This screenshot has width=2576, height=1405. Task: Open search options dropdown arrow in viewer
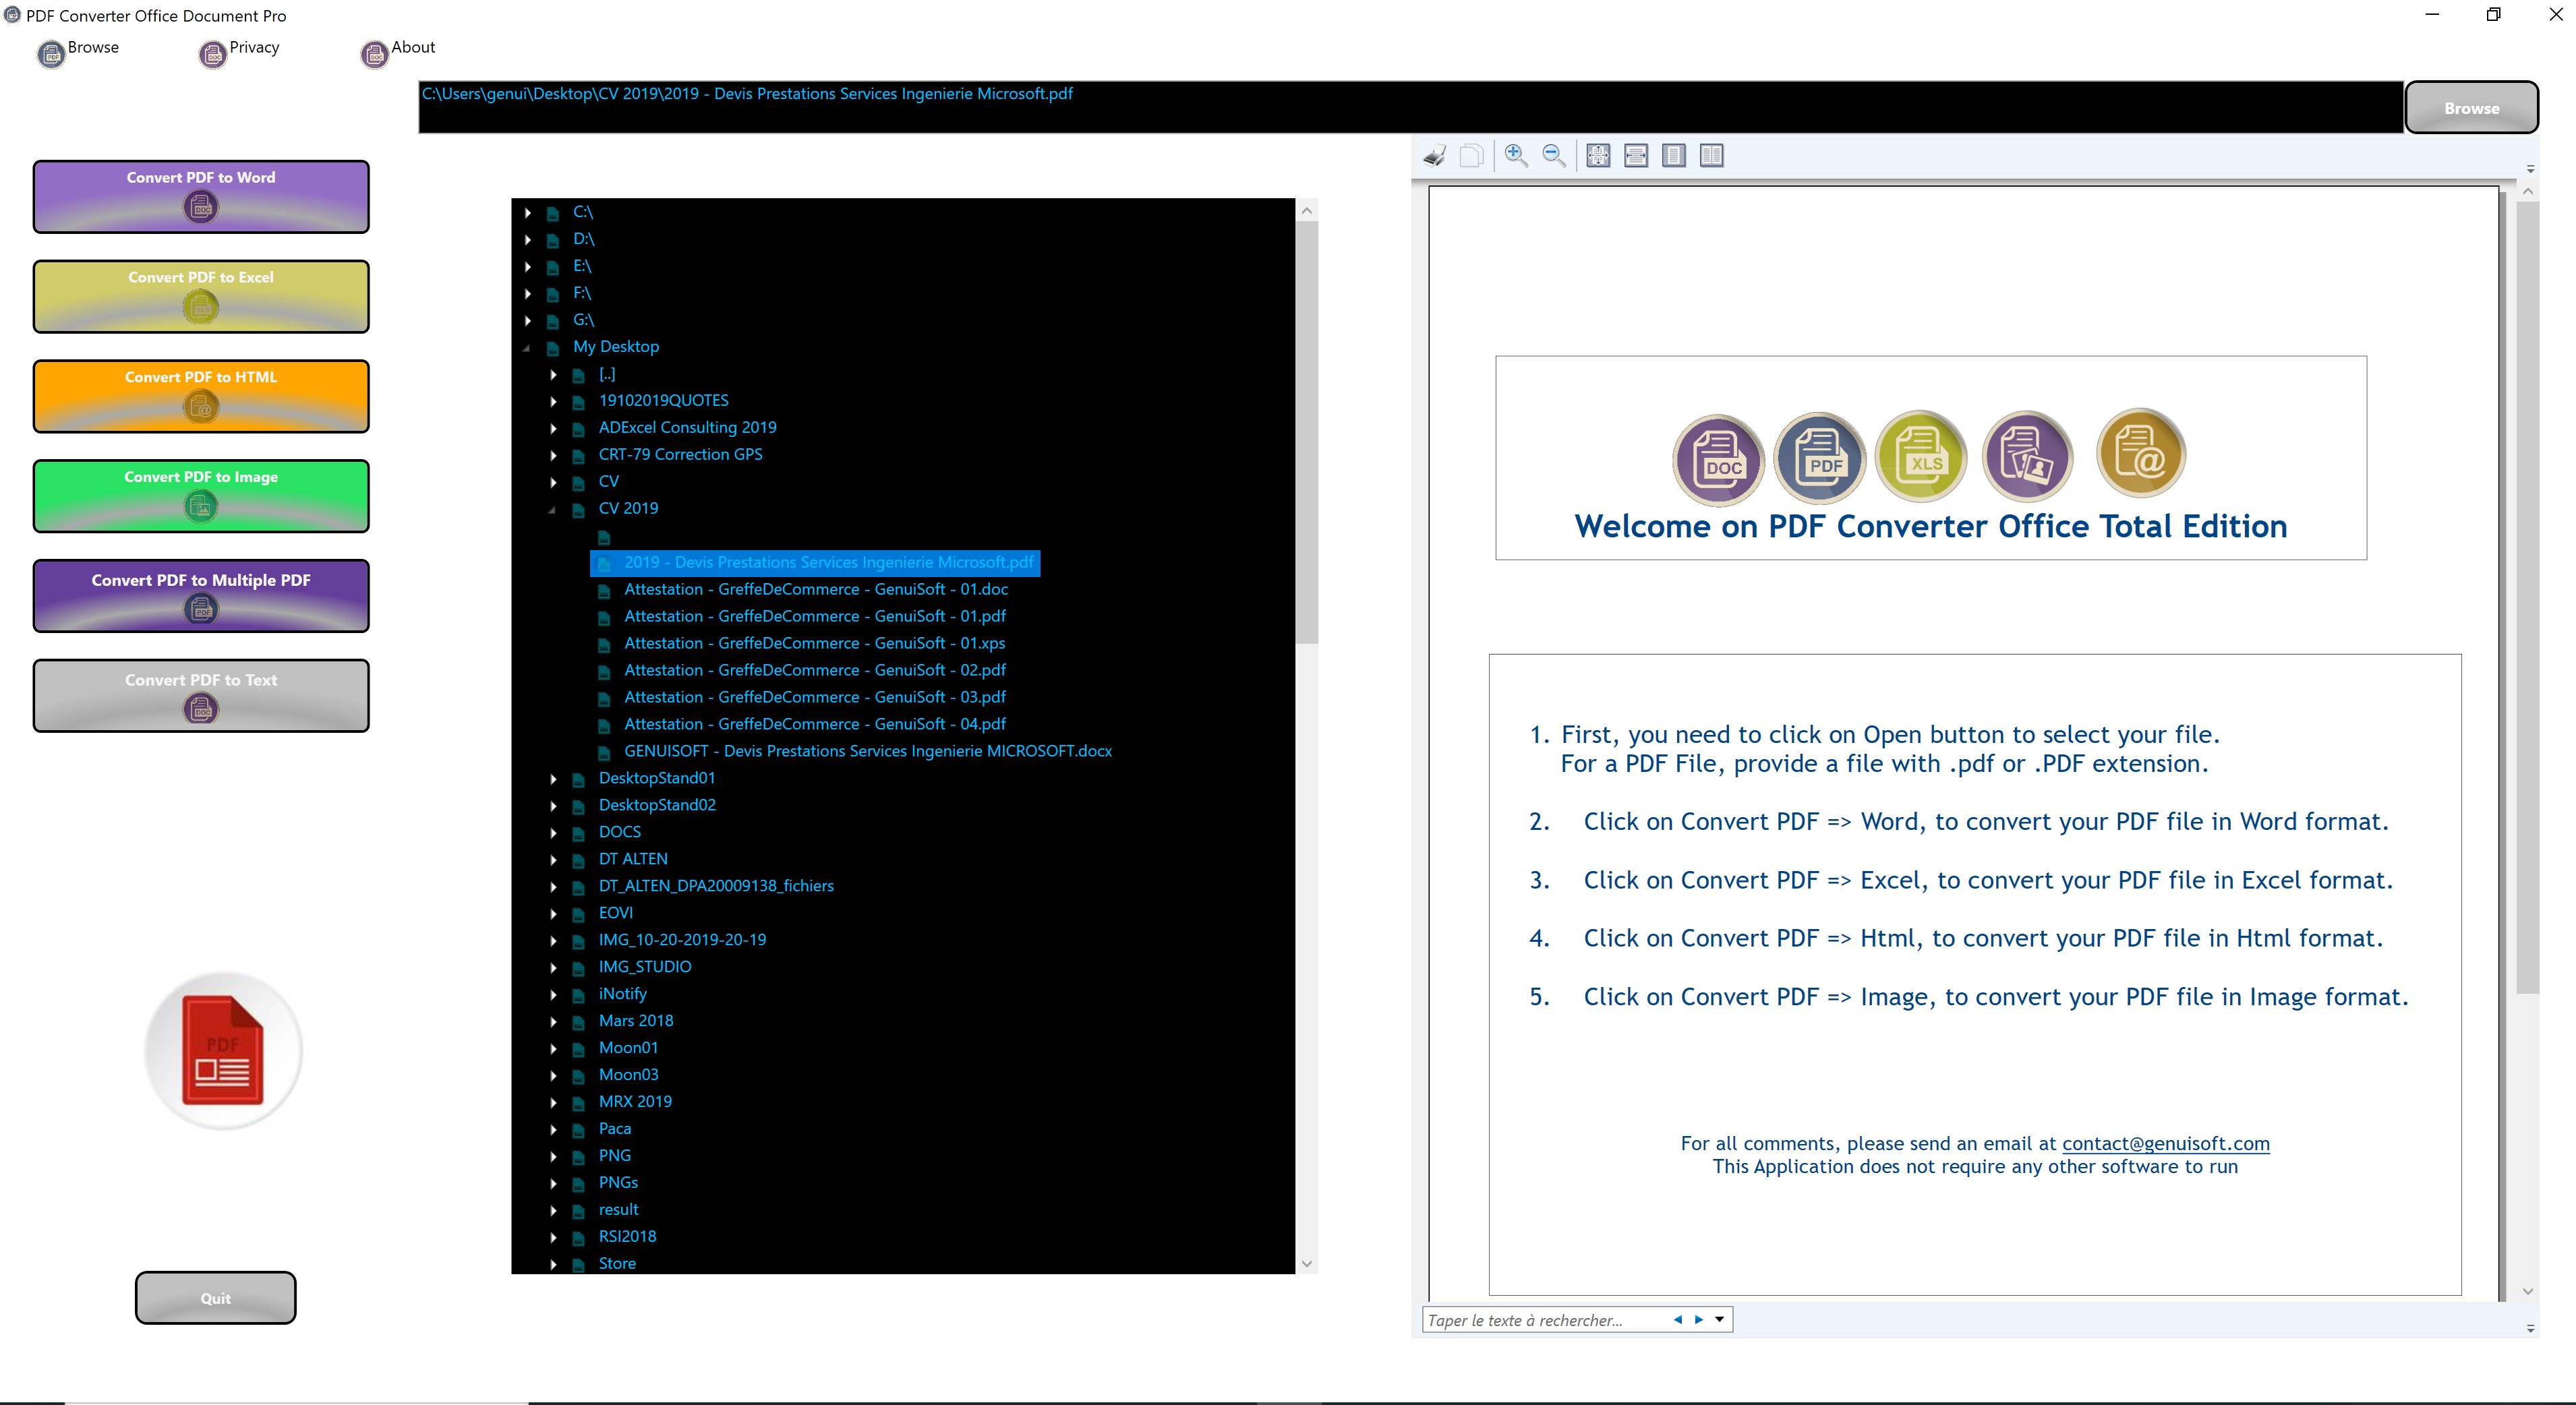click(1719, 1320)
